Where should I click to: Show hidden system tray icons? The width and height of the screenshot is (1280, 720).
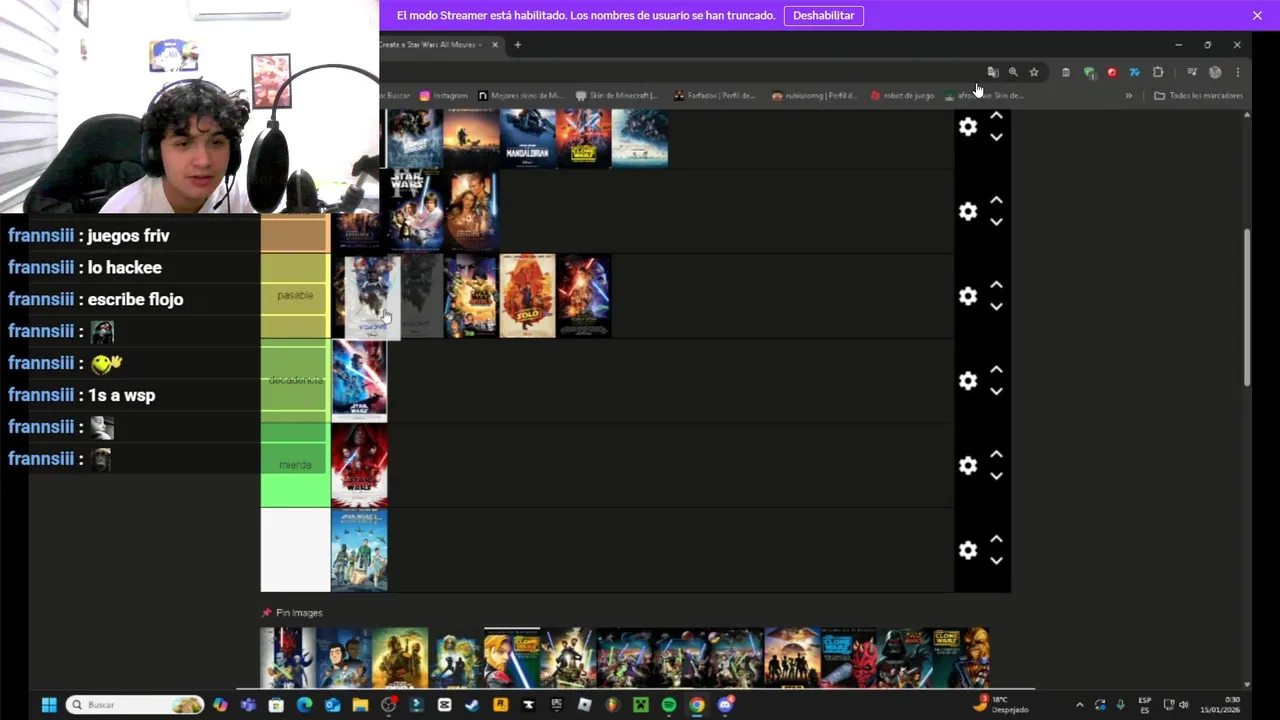pyautogui.click(x=1079, y=705)
